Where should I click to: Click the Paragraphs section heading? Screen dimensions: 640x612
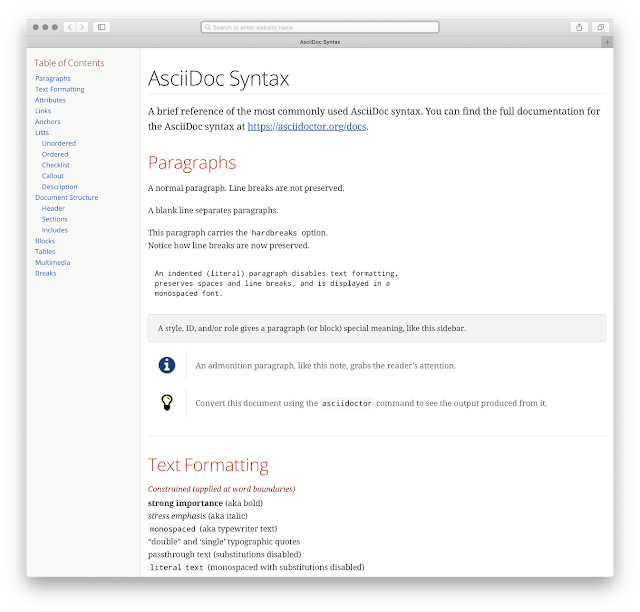[192, 163]
